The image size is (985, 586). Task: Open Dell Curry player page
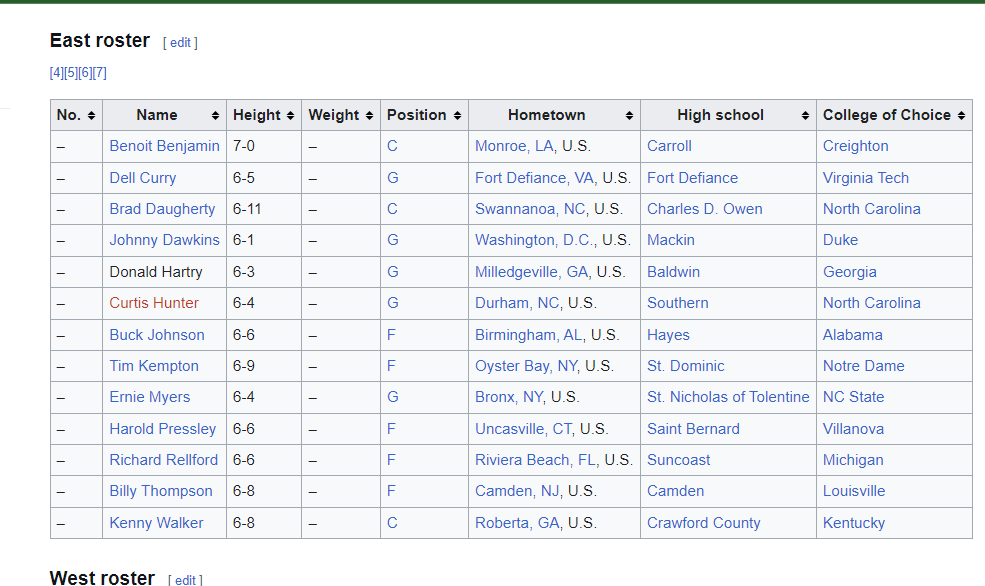pos(143,178)
